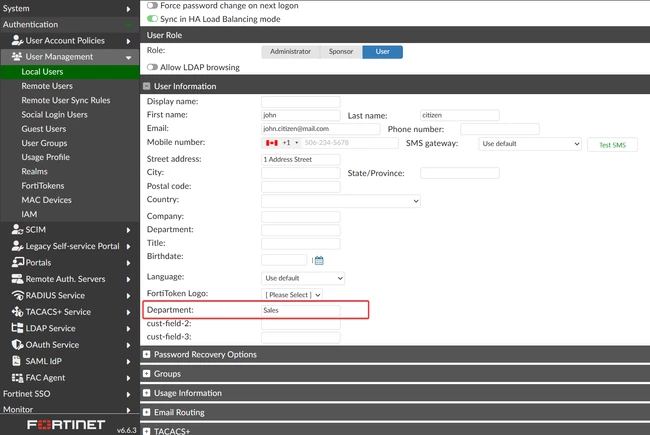The image size is (650, 435).
Task: Click the Canada flag country code selector
Action: (x=282, y=143)
